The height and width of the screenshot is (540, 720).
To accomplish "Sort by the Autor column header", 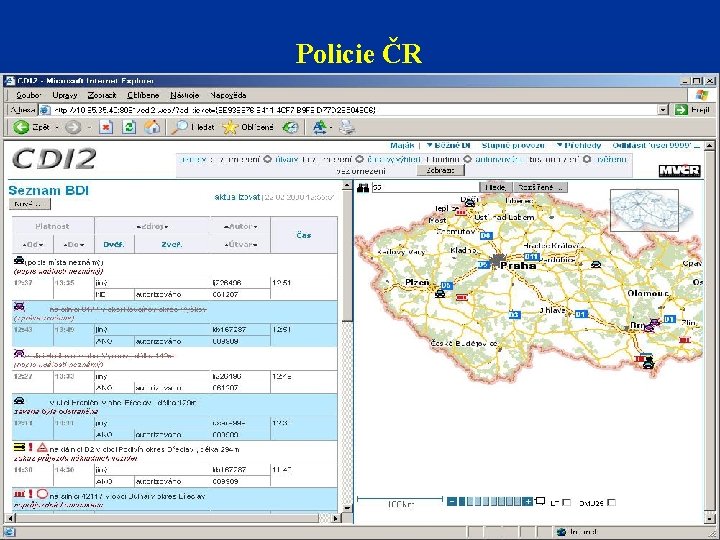I will pyautogui.click(x=240, y=226).
